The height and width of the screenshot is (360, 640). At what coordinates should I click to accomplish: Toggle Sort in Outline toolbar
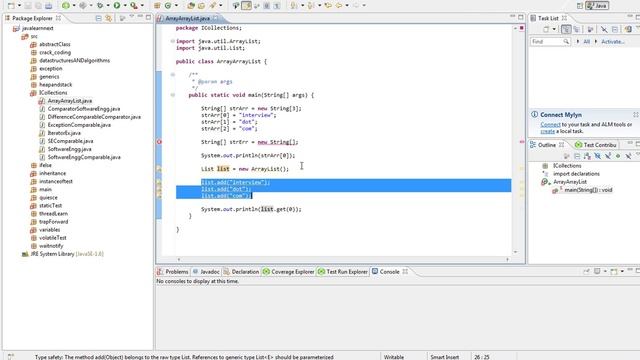(x=587, y=156)
